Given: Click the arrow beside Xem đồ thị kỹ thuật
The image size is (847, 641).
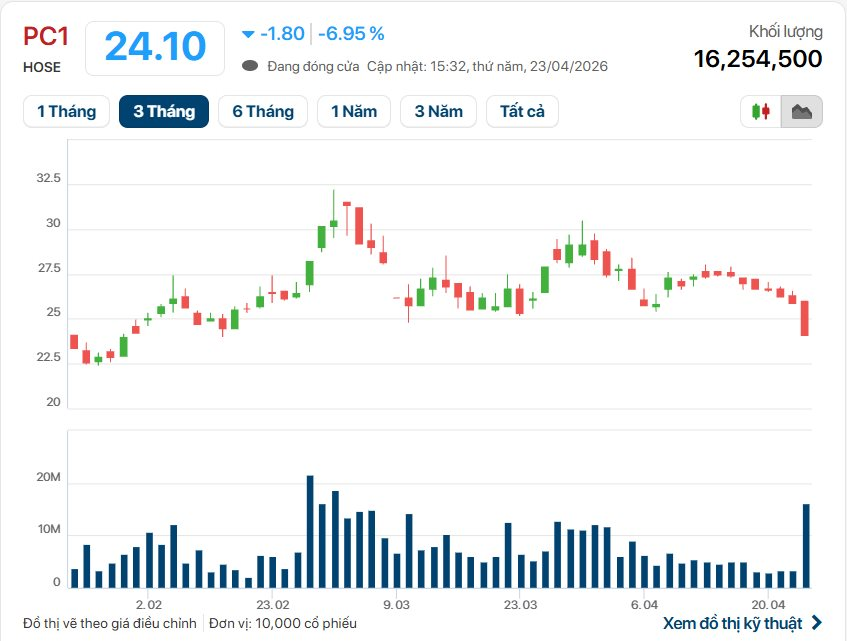Looking at the screenshot, I should (817, 623).
